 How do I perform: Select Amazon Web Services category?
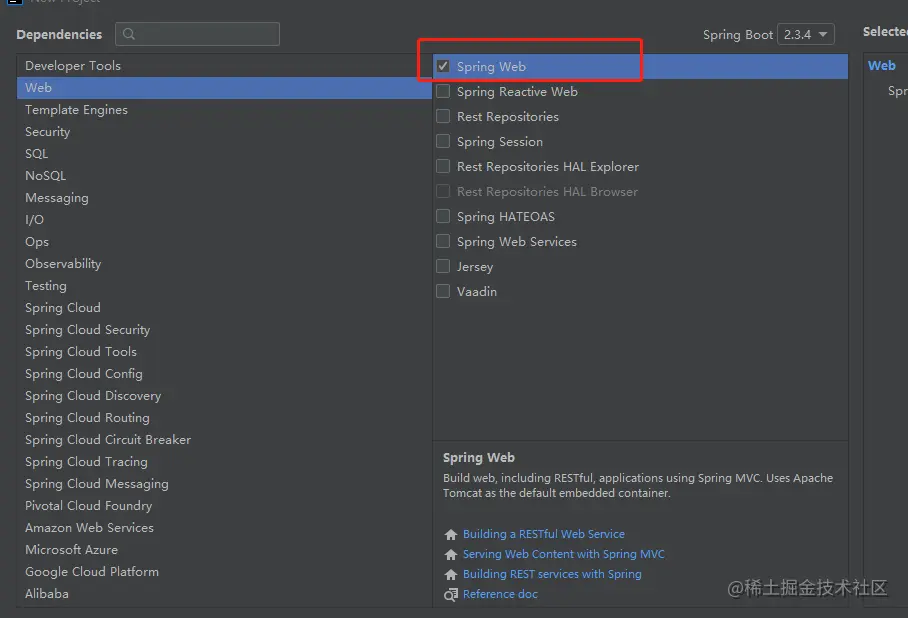[224, 528]
